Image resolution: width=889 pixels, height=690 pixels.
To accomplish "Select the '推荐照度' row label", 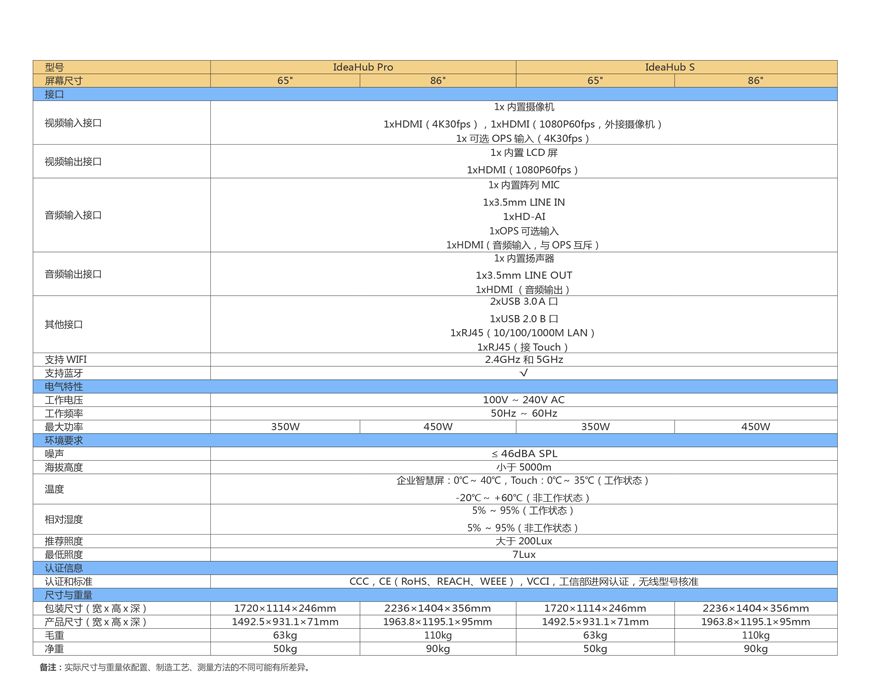I will 64,541.
